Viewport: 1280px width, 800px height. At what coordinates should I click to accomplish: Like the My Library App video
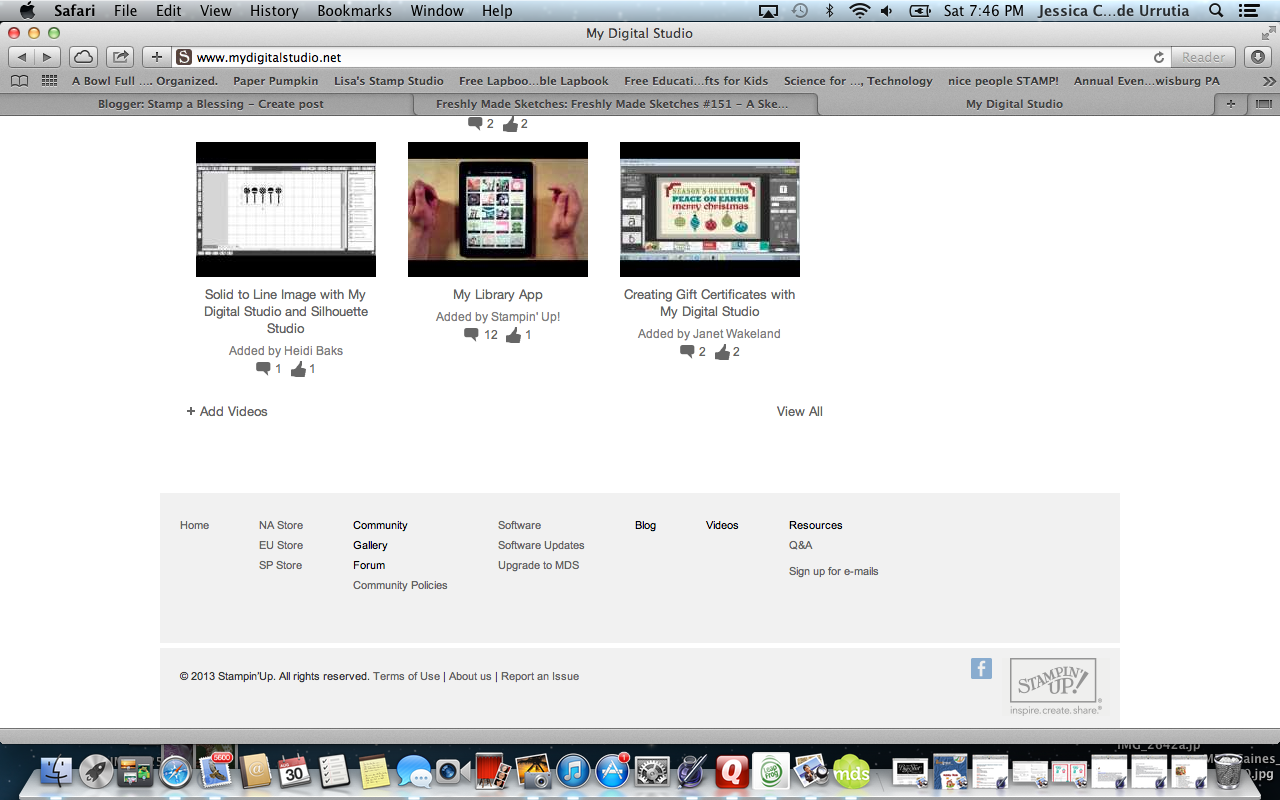513,335
